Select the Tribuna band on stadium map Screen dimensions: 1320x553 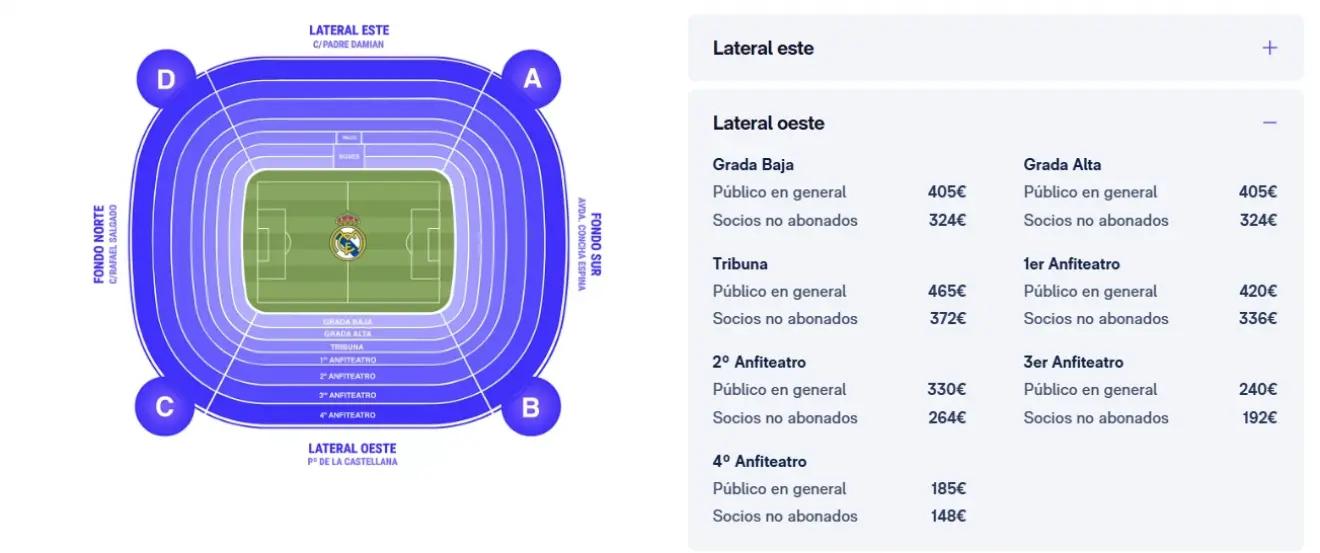(x=348, y=346)
